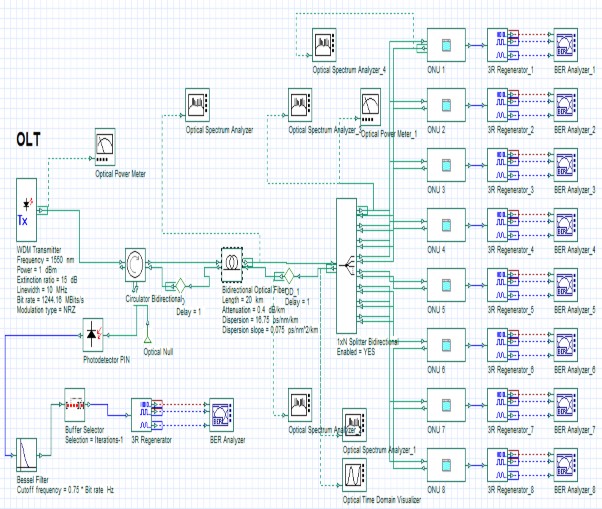
Task: Click the ONU 8 subsystem block
Action: pos(443,460)
